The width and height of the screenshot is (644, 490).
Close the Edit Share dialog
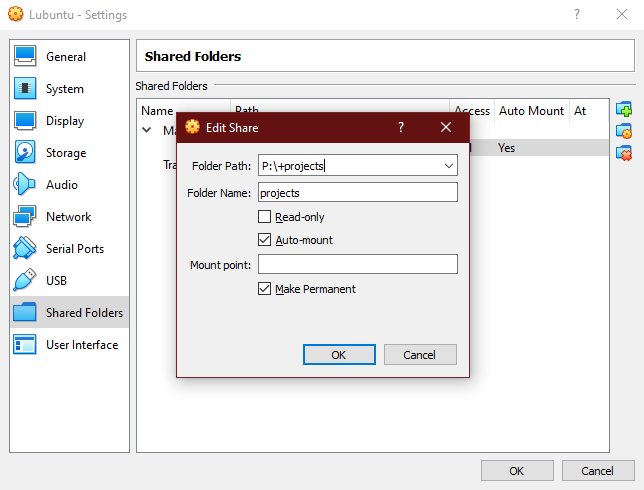pyautogui.click(x=446, y=127)
